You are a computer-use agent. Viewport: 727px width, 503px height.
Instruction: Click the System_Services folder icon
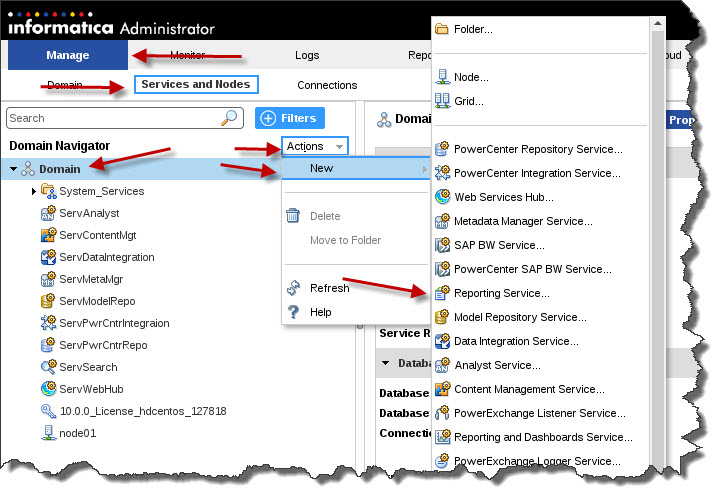tap(48, 191)
